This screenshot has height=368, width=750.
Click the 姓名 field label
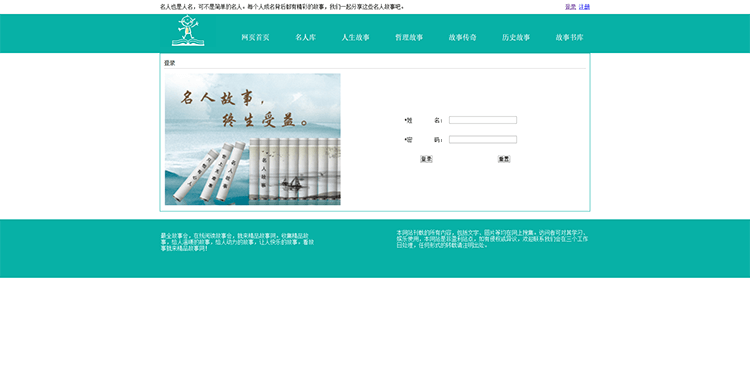tap(424, 121)
